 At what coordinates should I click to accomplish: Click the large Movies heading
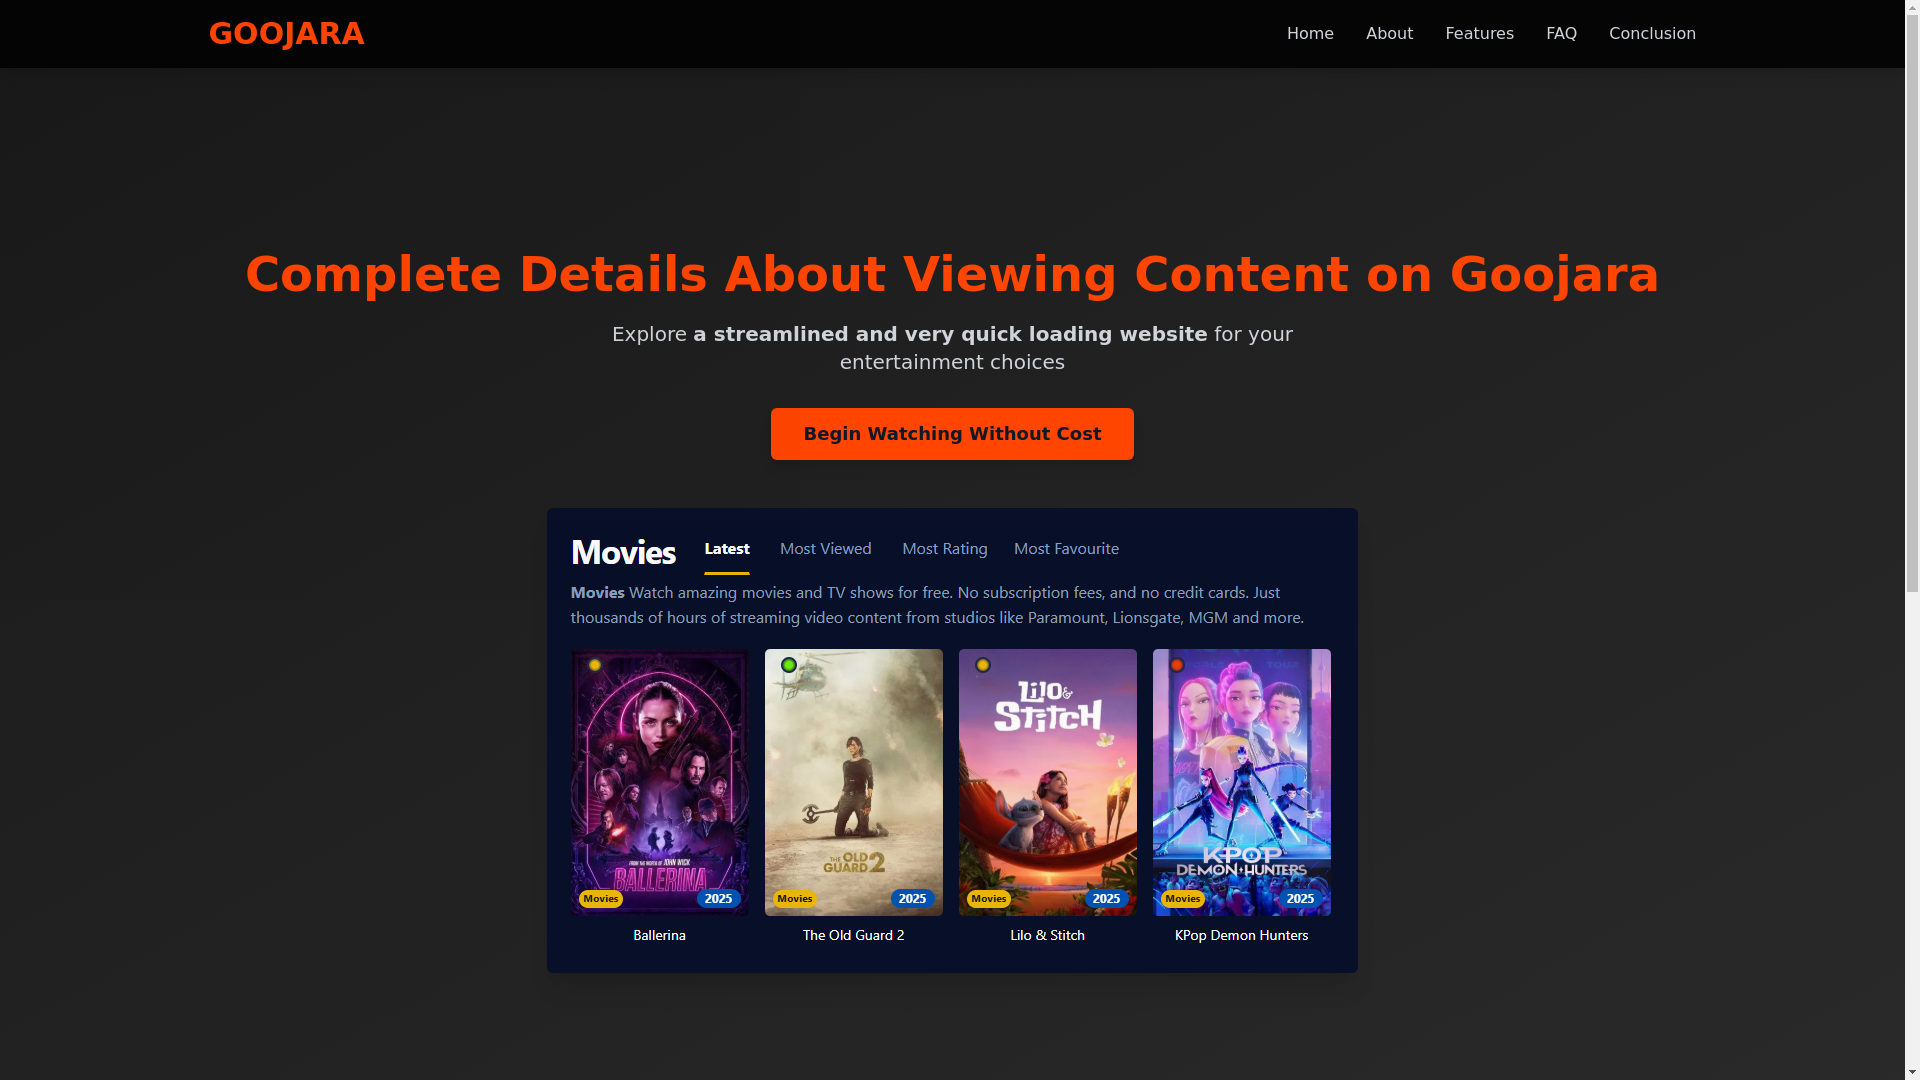[x=623, y=552]
